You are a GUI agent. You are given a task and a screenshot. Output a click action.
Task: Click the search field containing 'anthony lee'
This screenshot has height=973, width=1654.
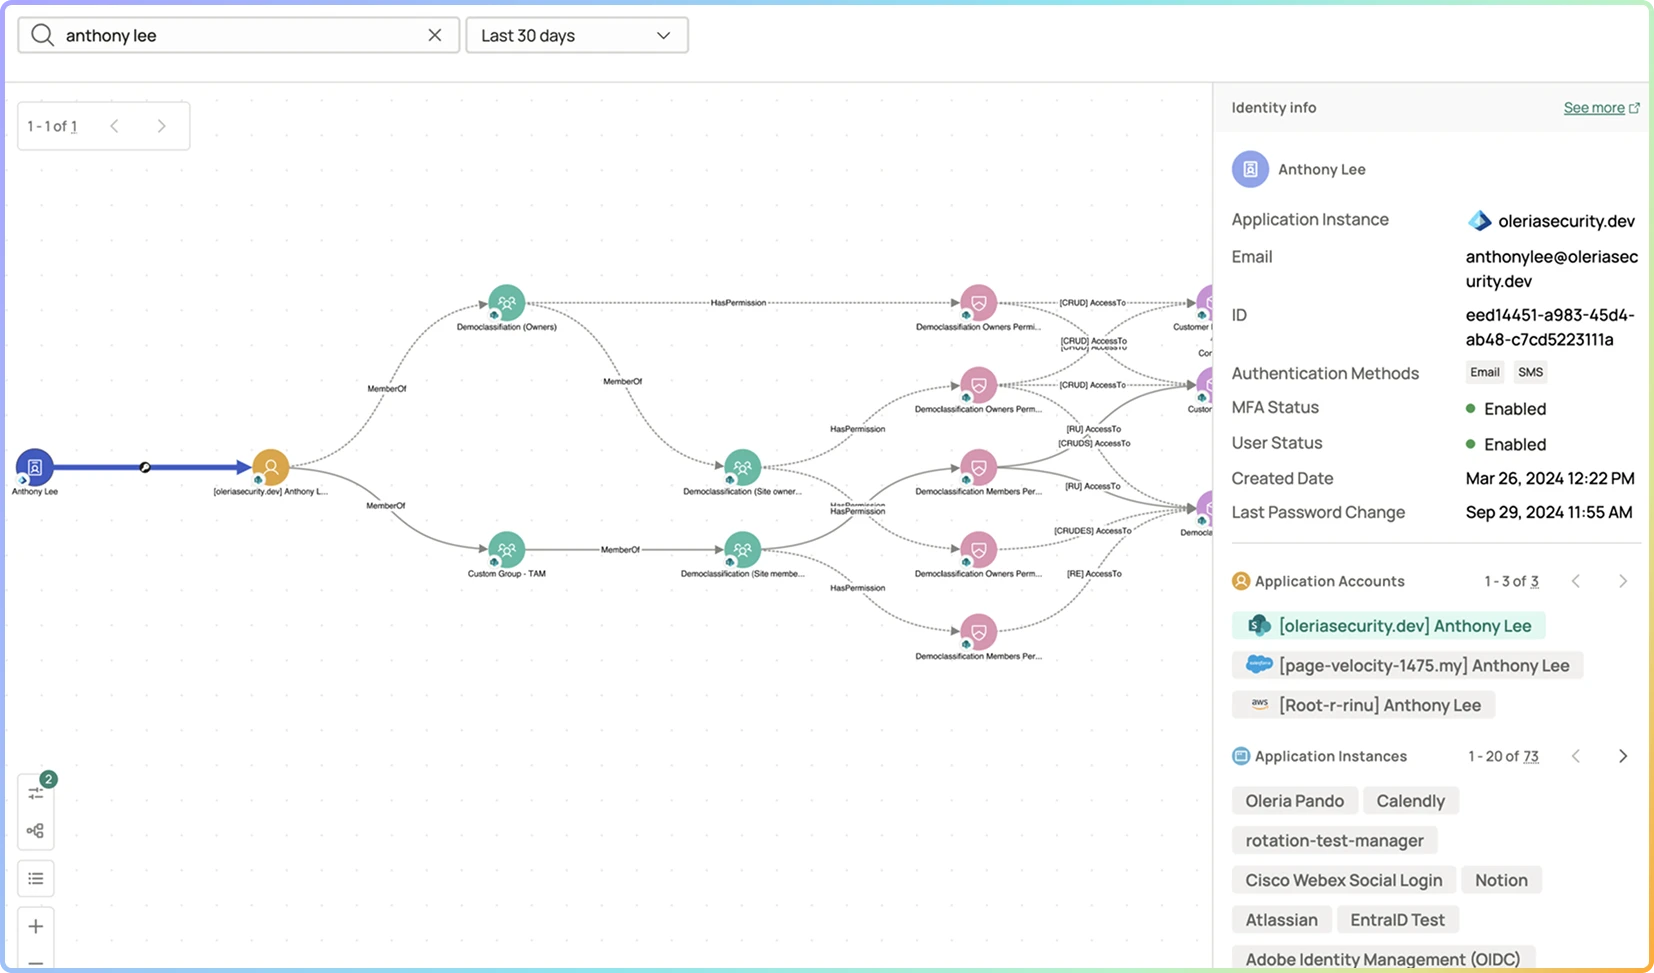(x=239, y=35)
